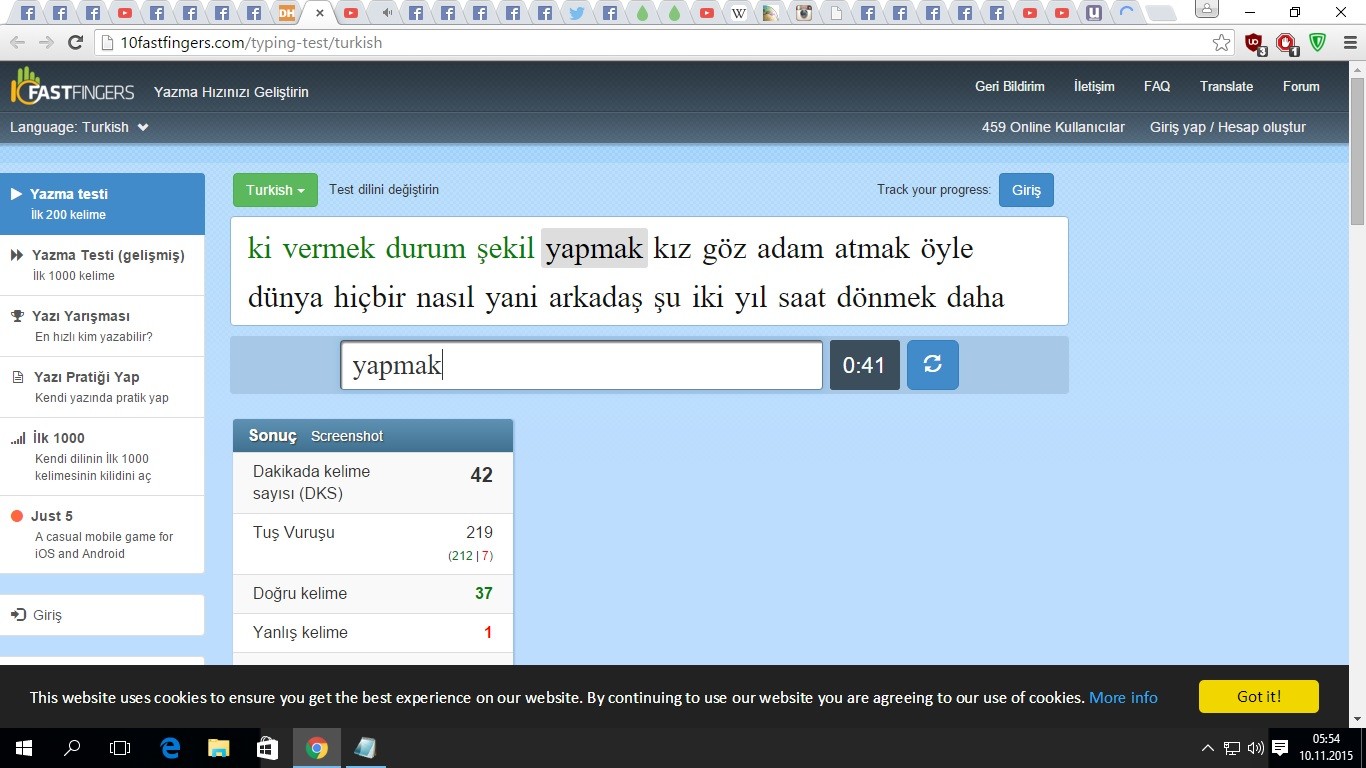Open File Explorer from the taskbar
Image resolution: width=1366 pixels, height=768 pixels.
coord(218,747)
